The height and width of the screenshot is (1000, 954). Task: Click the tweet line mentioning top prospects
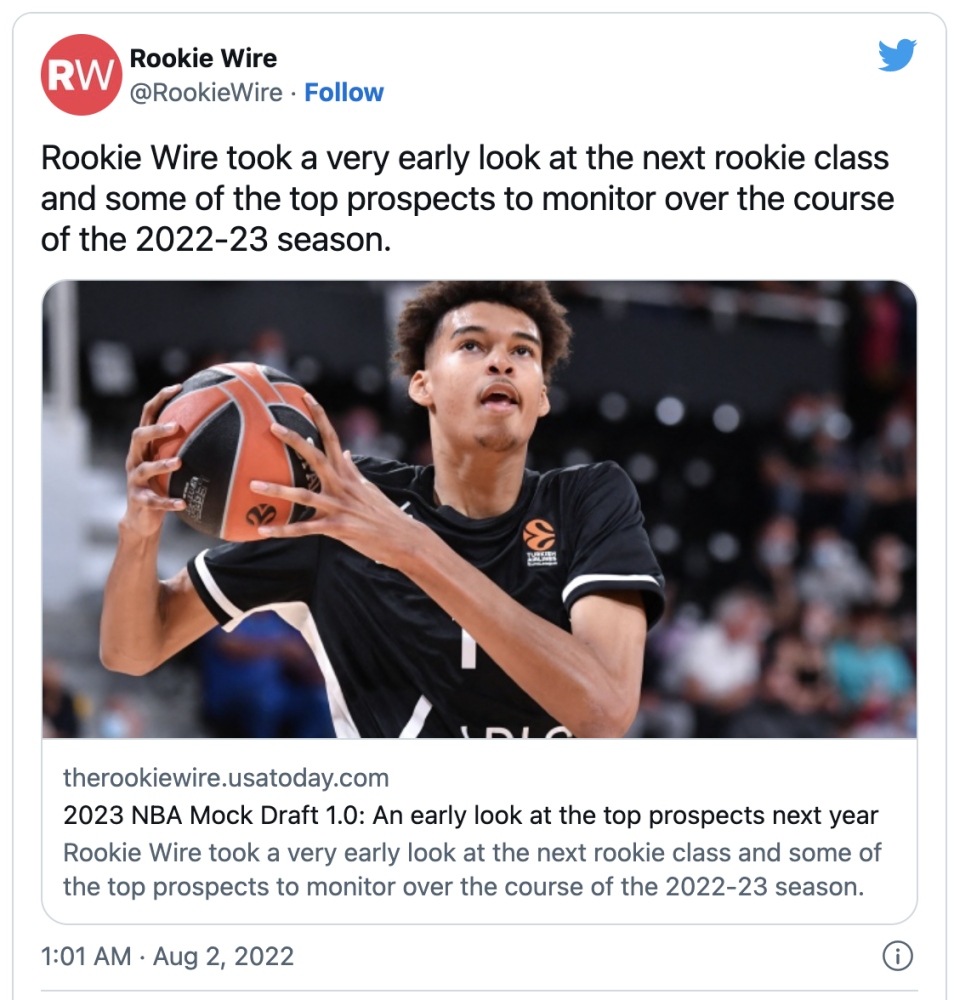(x=467, y=198)
